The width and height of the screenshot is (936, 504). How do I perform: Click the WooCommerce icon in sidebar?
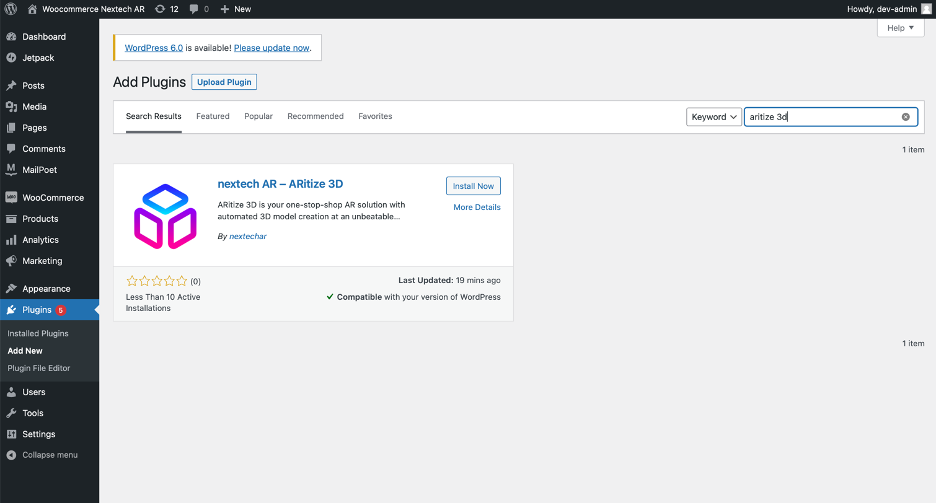(x=11, y=198)
